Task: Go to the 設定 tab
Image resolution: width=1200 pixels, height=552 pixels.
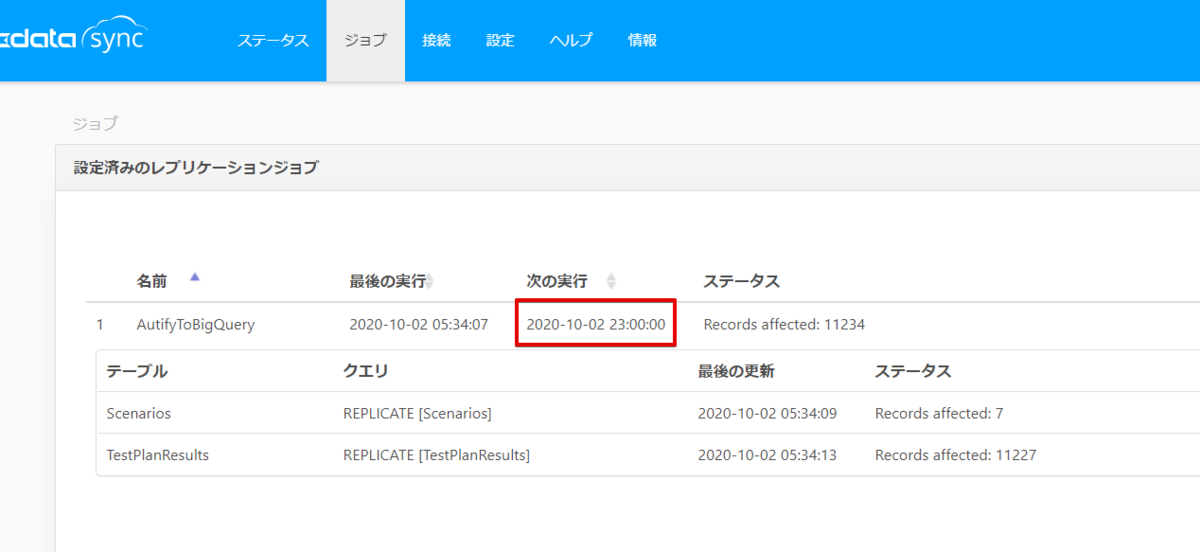Action: pos(500,41)
